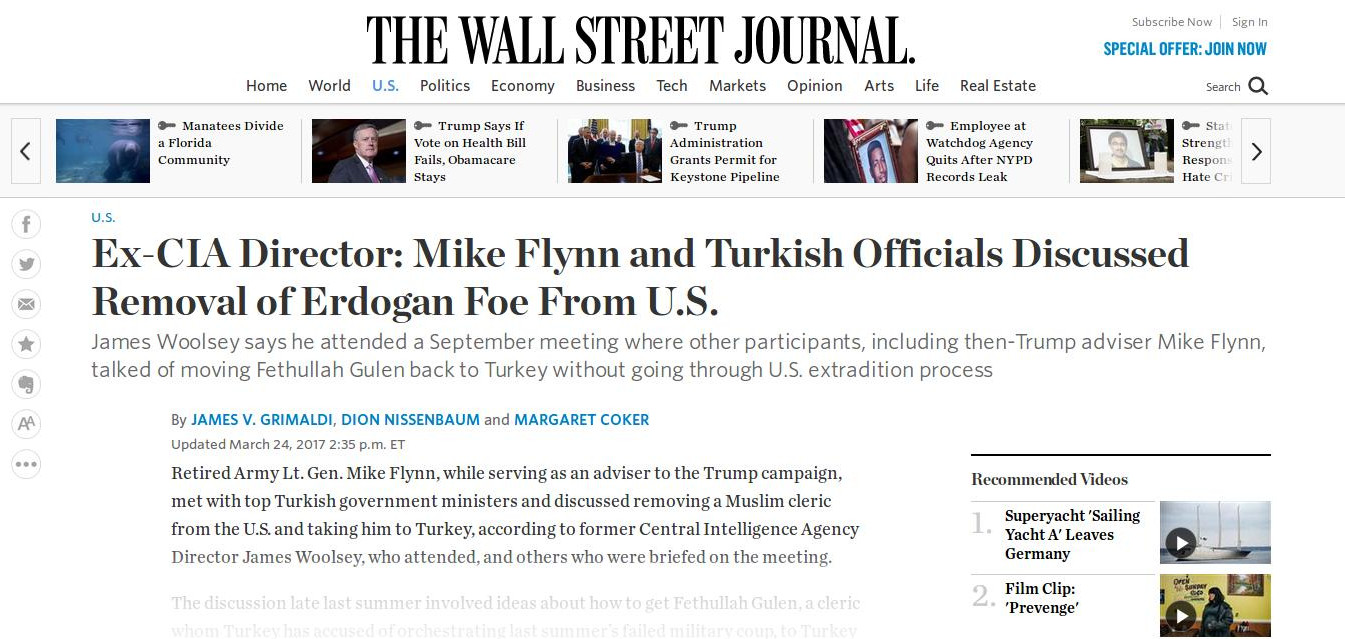Image resolution: width=1345 pixels, height=639 pixels.
Task: Play the Film Clip 'Prevenge' video
Action: [x=1181, y=615]
